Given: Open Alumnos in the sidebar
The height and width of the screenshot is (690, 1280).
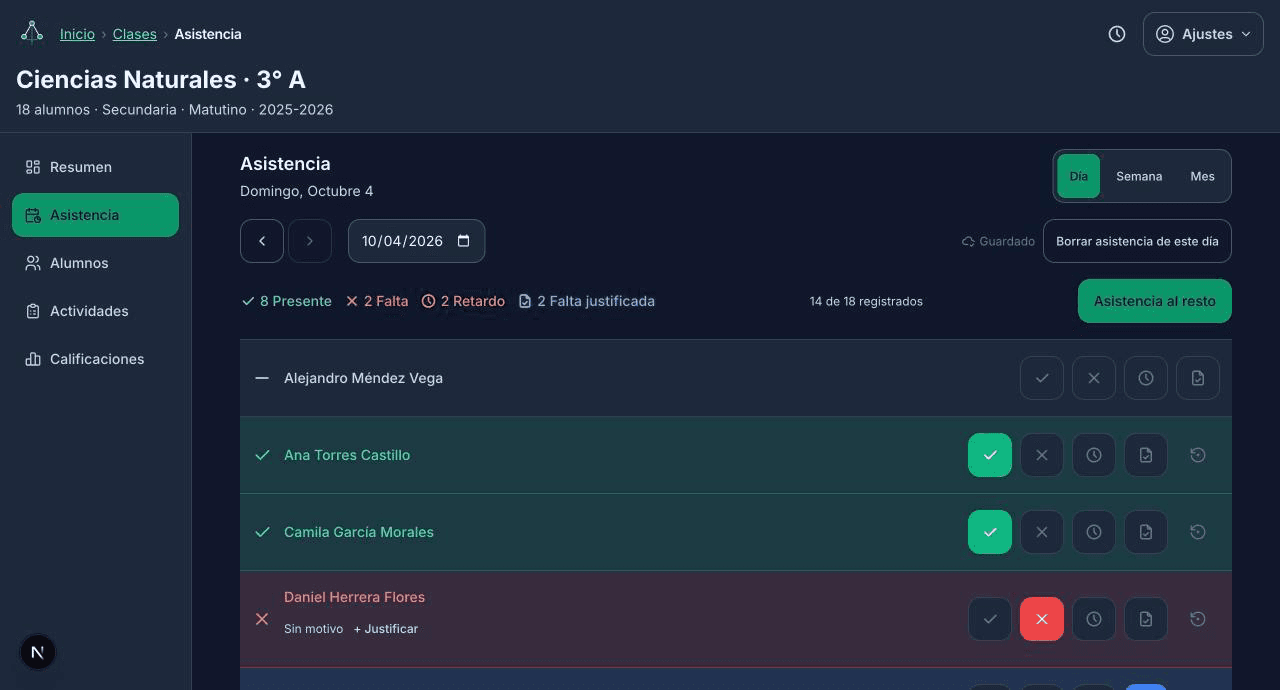Looking at the screenshot, I should [x=95, y=263].
